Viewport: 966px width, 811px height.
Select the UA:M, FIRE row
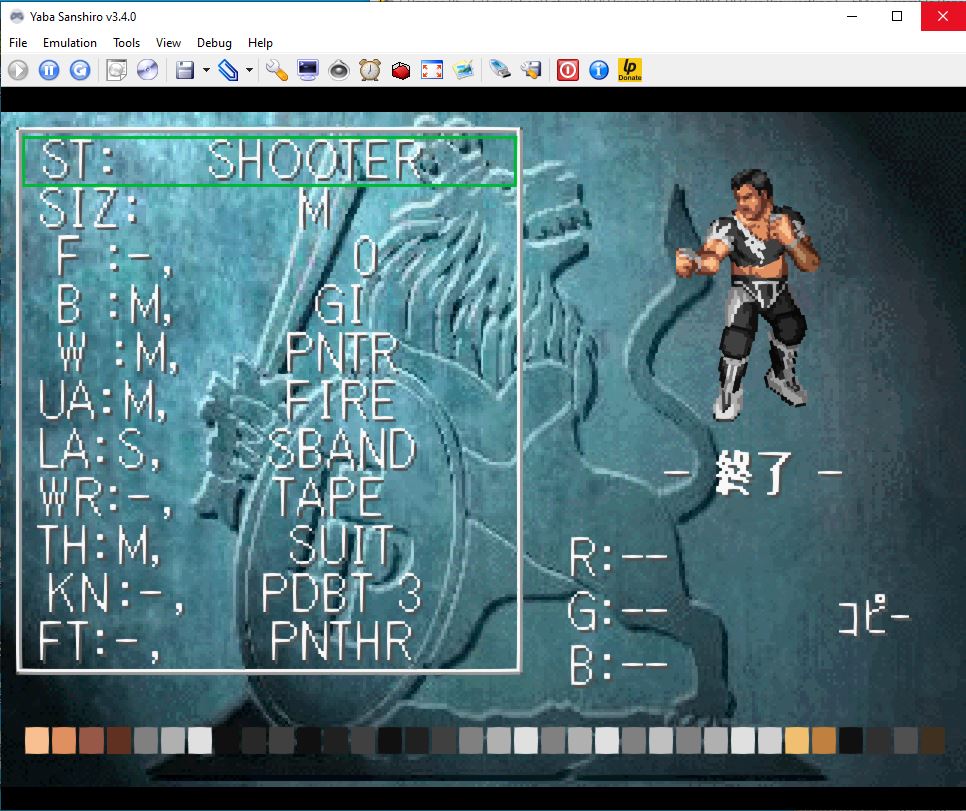pos(269,401)
